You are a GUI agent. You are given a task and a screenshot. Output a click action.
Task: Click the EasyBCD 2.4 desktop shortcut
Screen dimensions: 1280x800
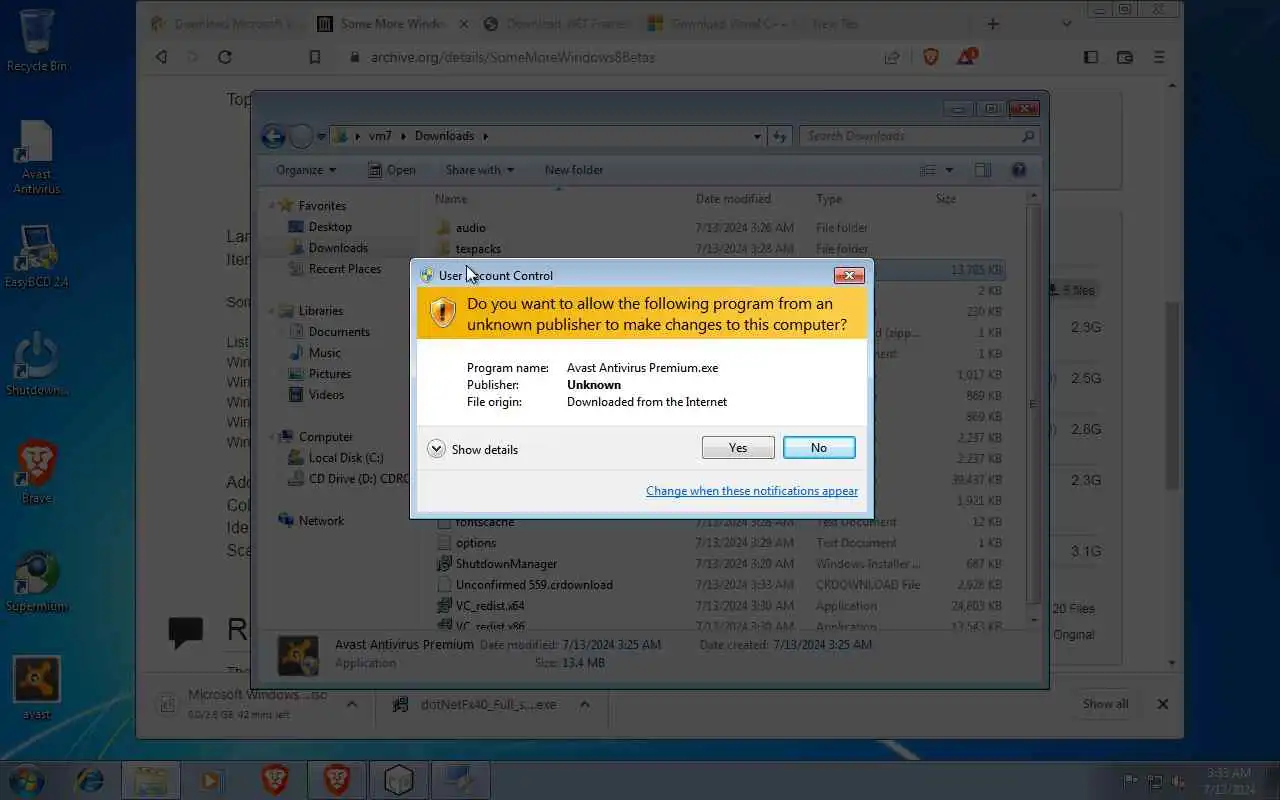coord(37,255)
